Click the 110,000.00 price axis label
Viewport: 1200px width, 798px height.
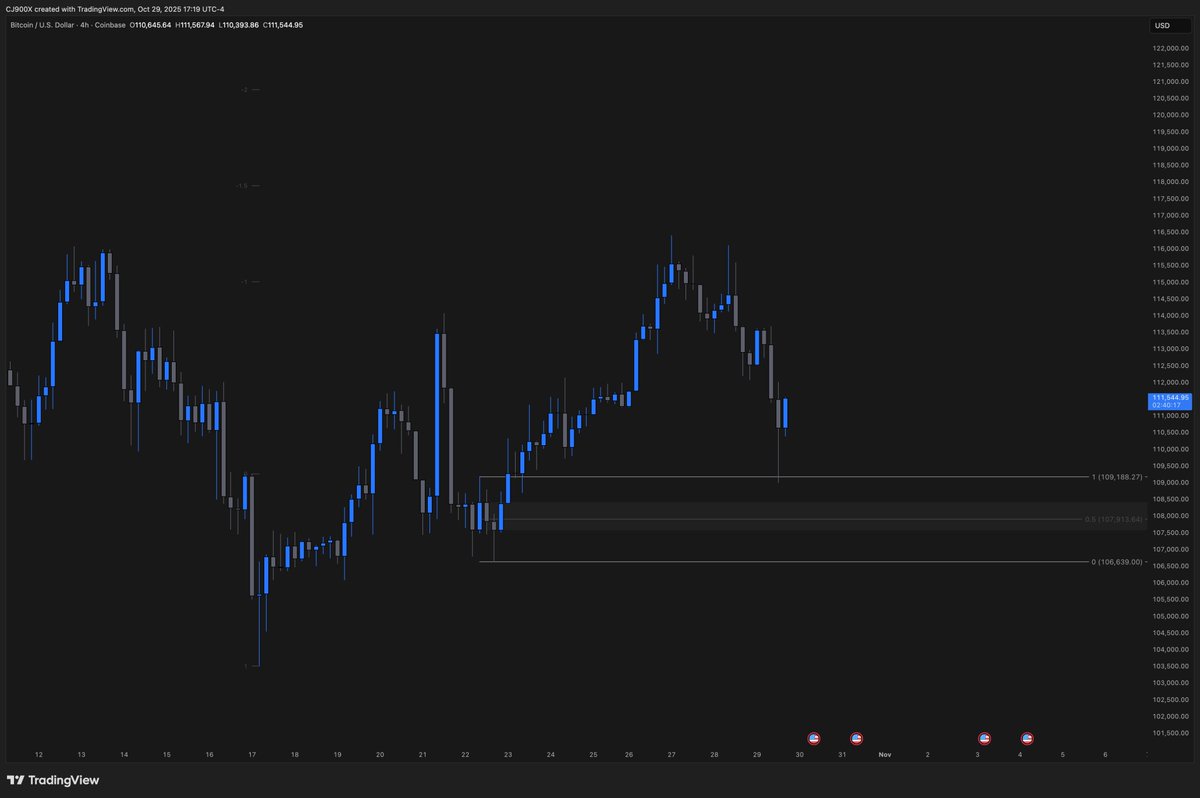pyautogui.click(x=1170, y=449)
